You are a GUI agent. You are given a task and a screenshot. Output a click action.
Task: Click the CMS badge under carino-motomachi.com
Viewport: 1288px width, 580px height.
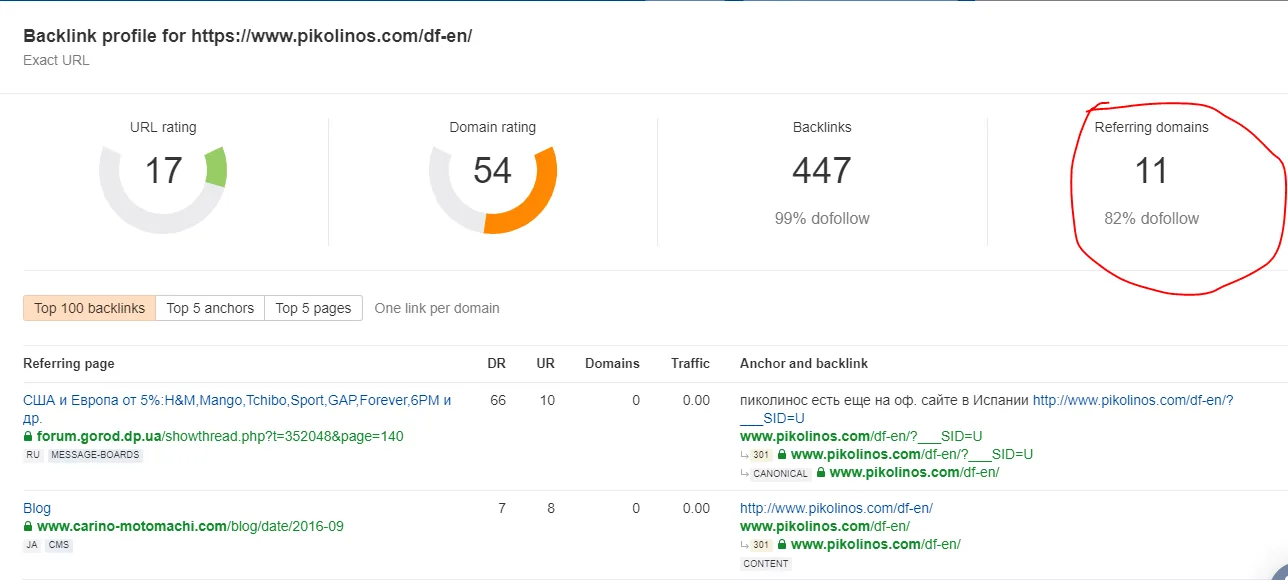click(59, 544)
